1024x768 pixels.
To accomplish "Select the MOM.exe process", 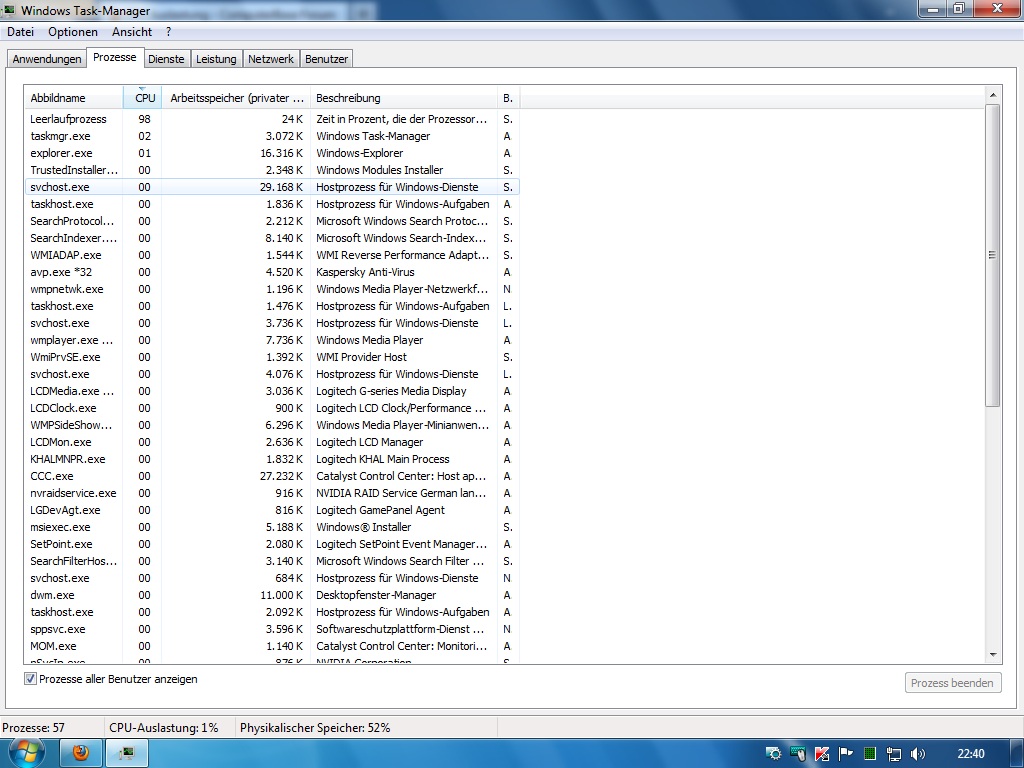I will click(272, 646).
